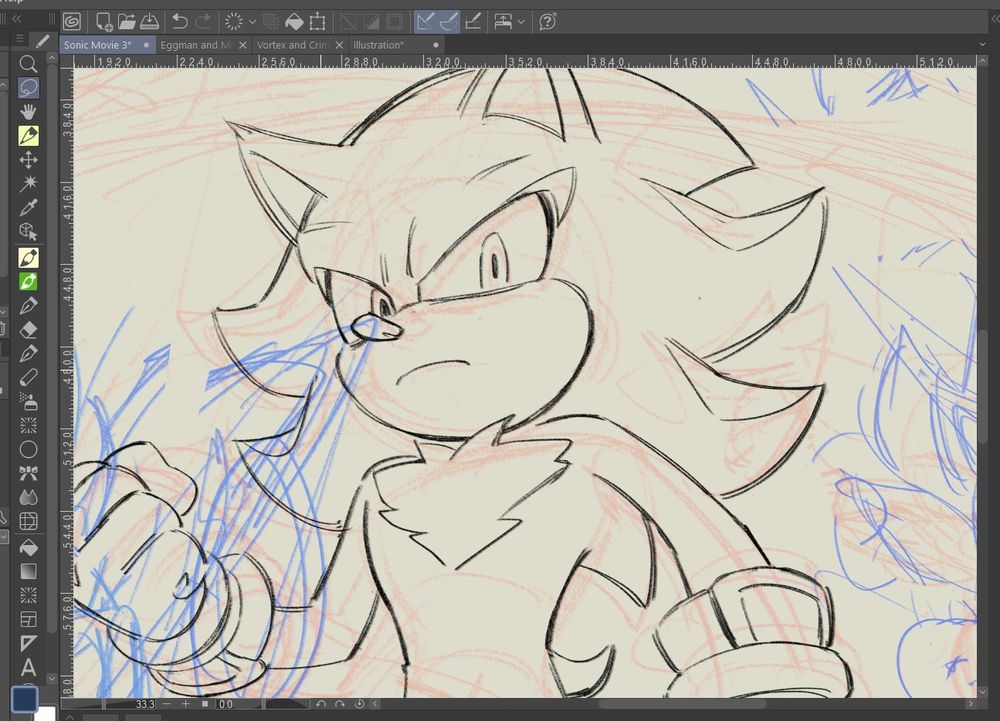
Task: Close the Vortex and Crim tab
Action: [x=339, y=45]
